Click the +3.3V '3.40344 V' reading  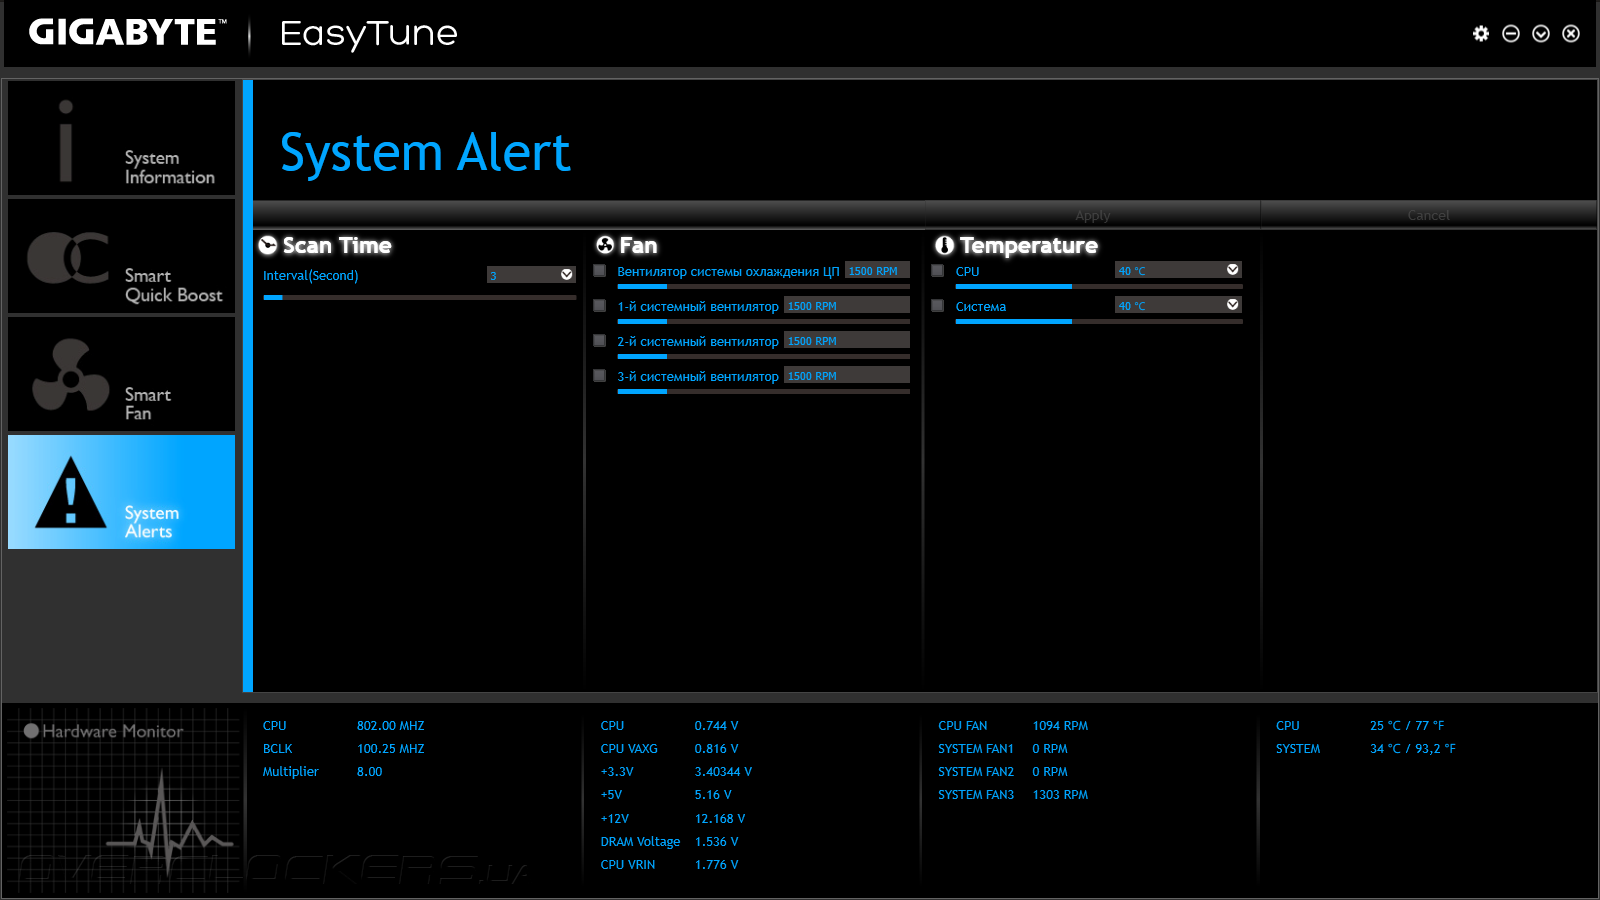pyautogui.click(x=724, y=772)
